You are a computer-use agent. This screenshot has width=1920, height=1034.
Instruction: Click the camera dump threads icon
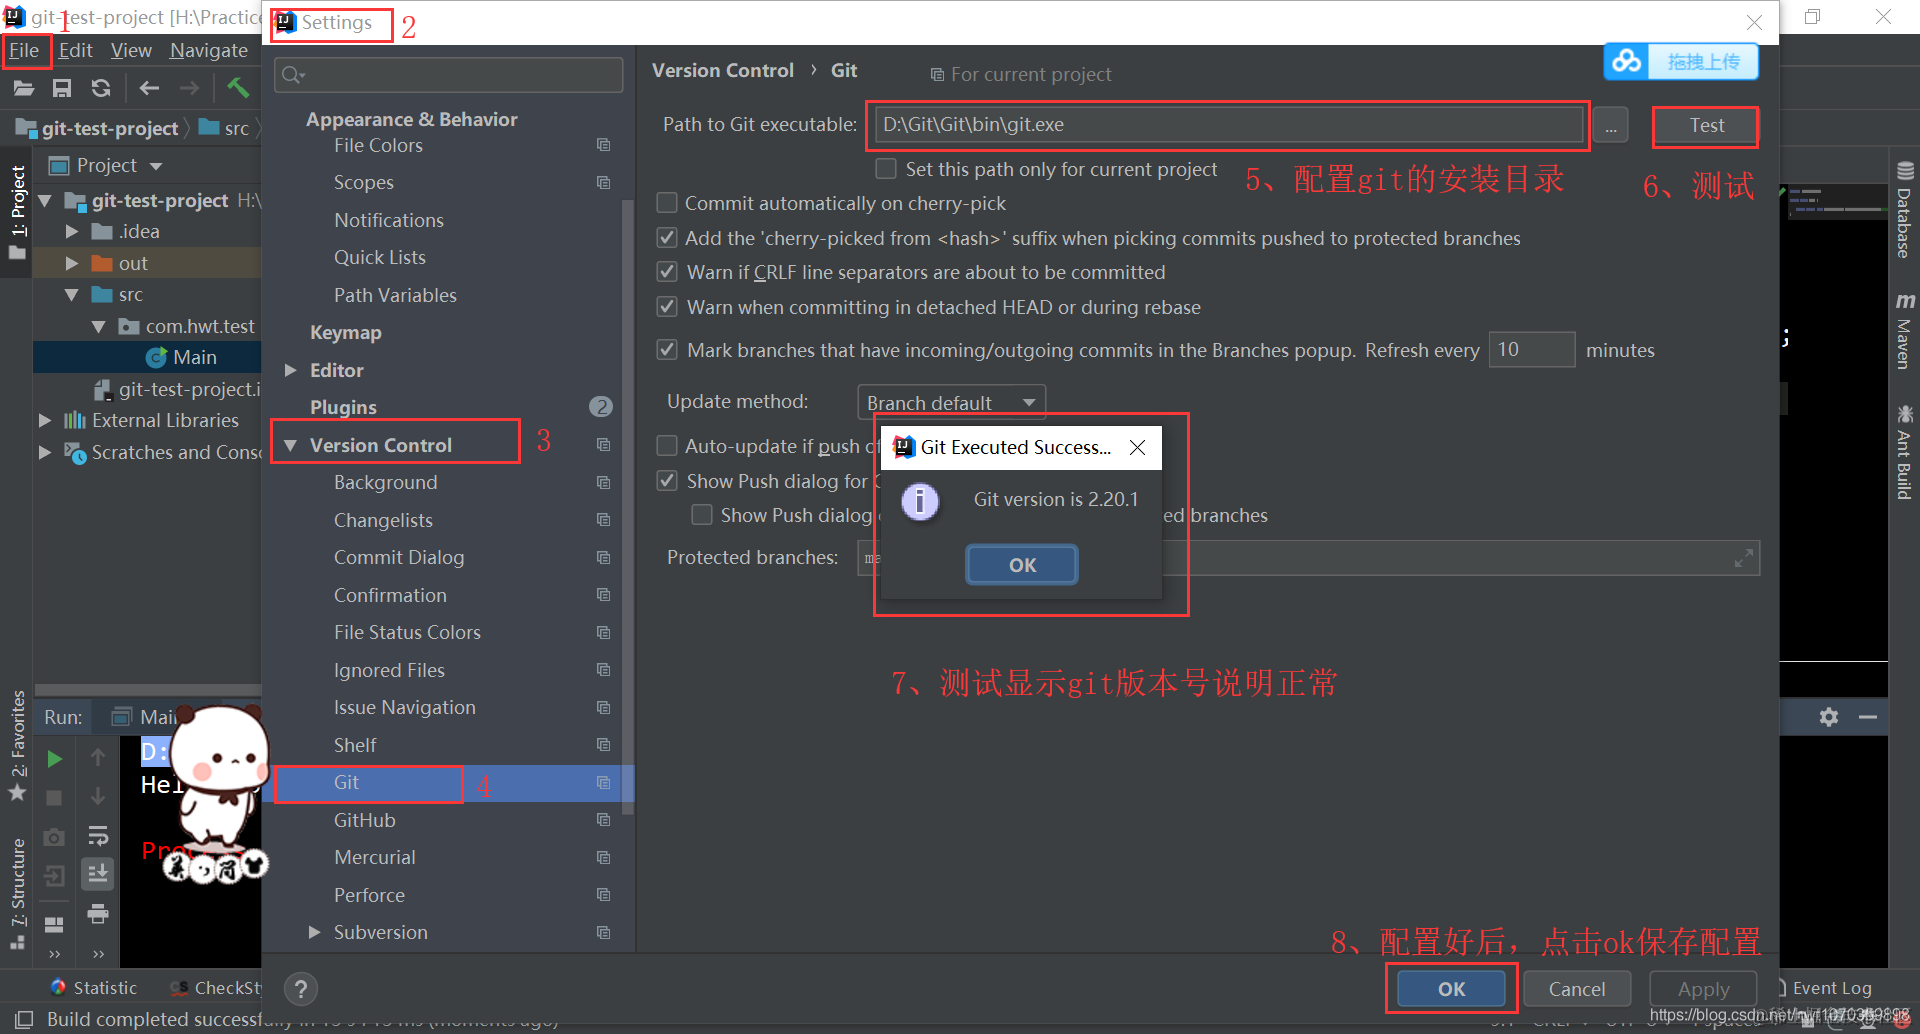coord(54,836)
